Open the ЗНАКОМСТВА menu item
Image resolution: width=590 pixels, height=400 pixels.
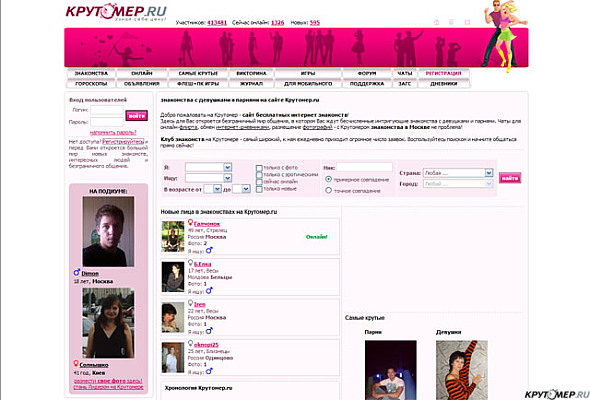point(91,73)
